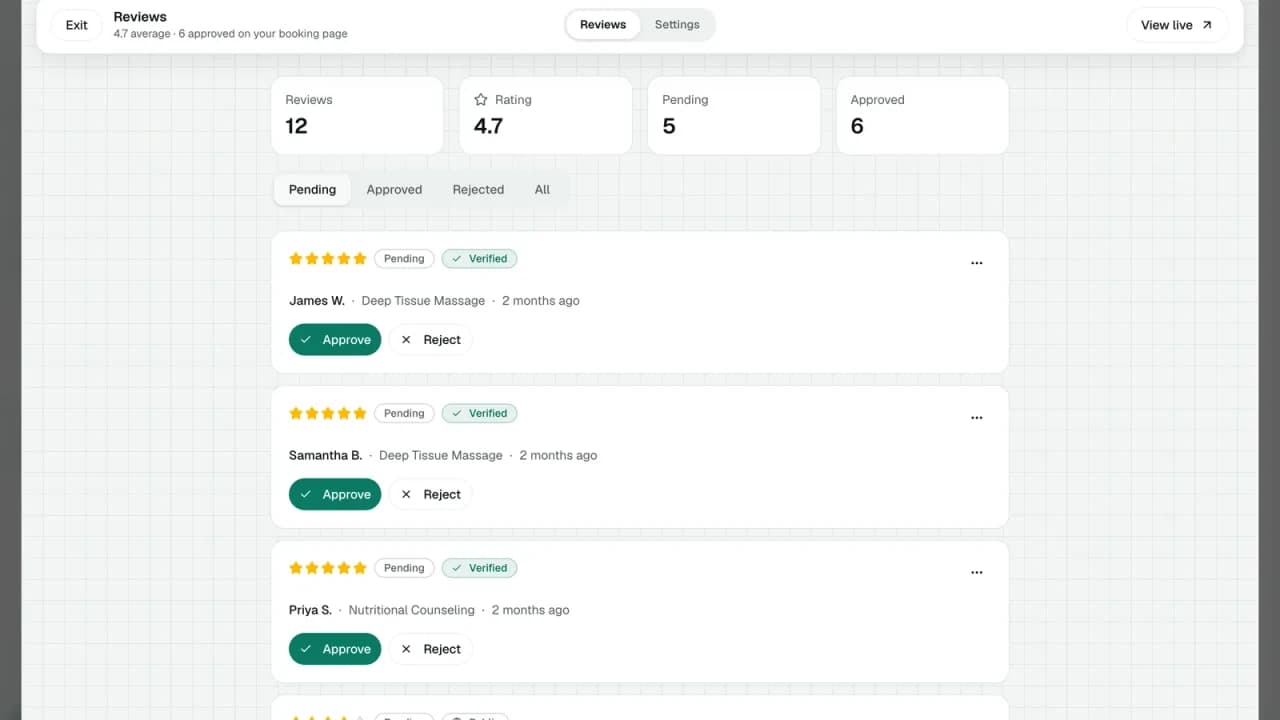Click the star icon in the Rating card
Image resolution: width=1280 pixels, height=720 pixels.
481,100
